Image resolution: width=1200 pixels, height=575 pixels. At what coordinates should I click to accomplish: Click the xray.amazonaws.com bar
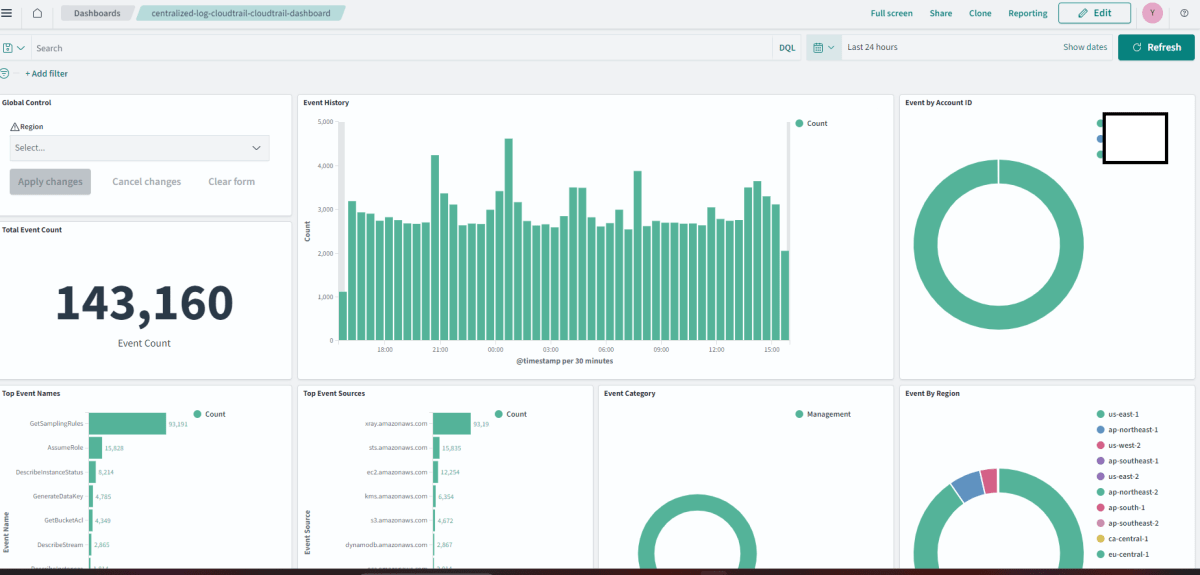point(452,423)
